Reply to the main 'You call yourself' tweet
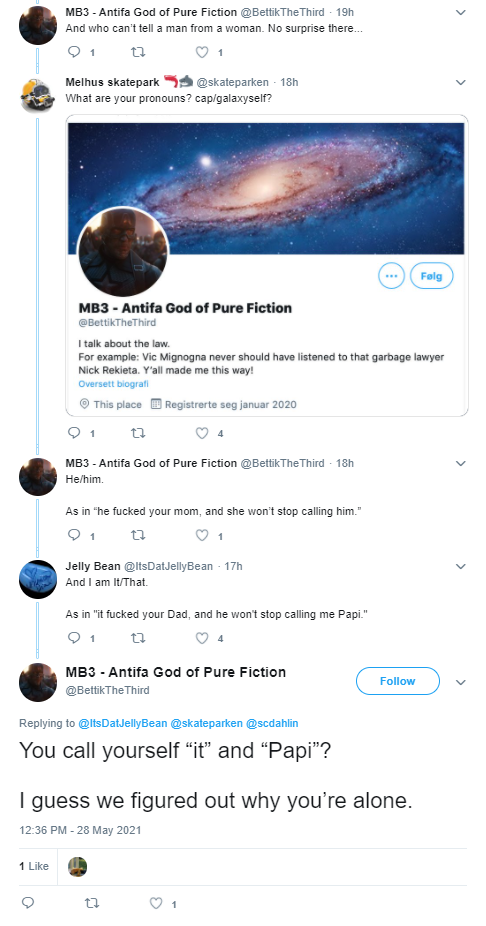486x926 pixels. point(28,903)
